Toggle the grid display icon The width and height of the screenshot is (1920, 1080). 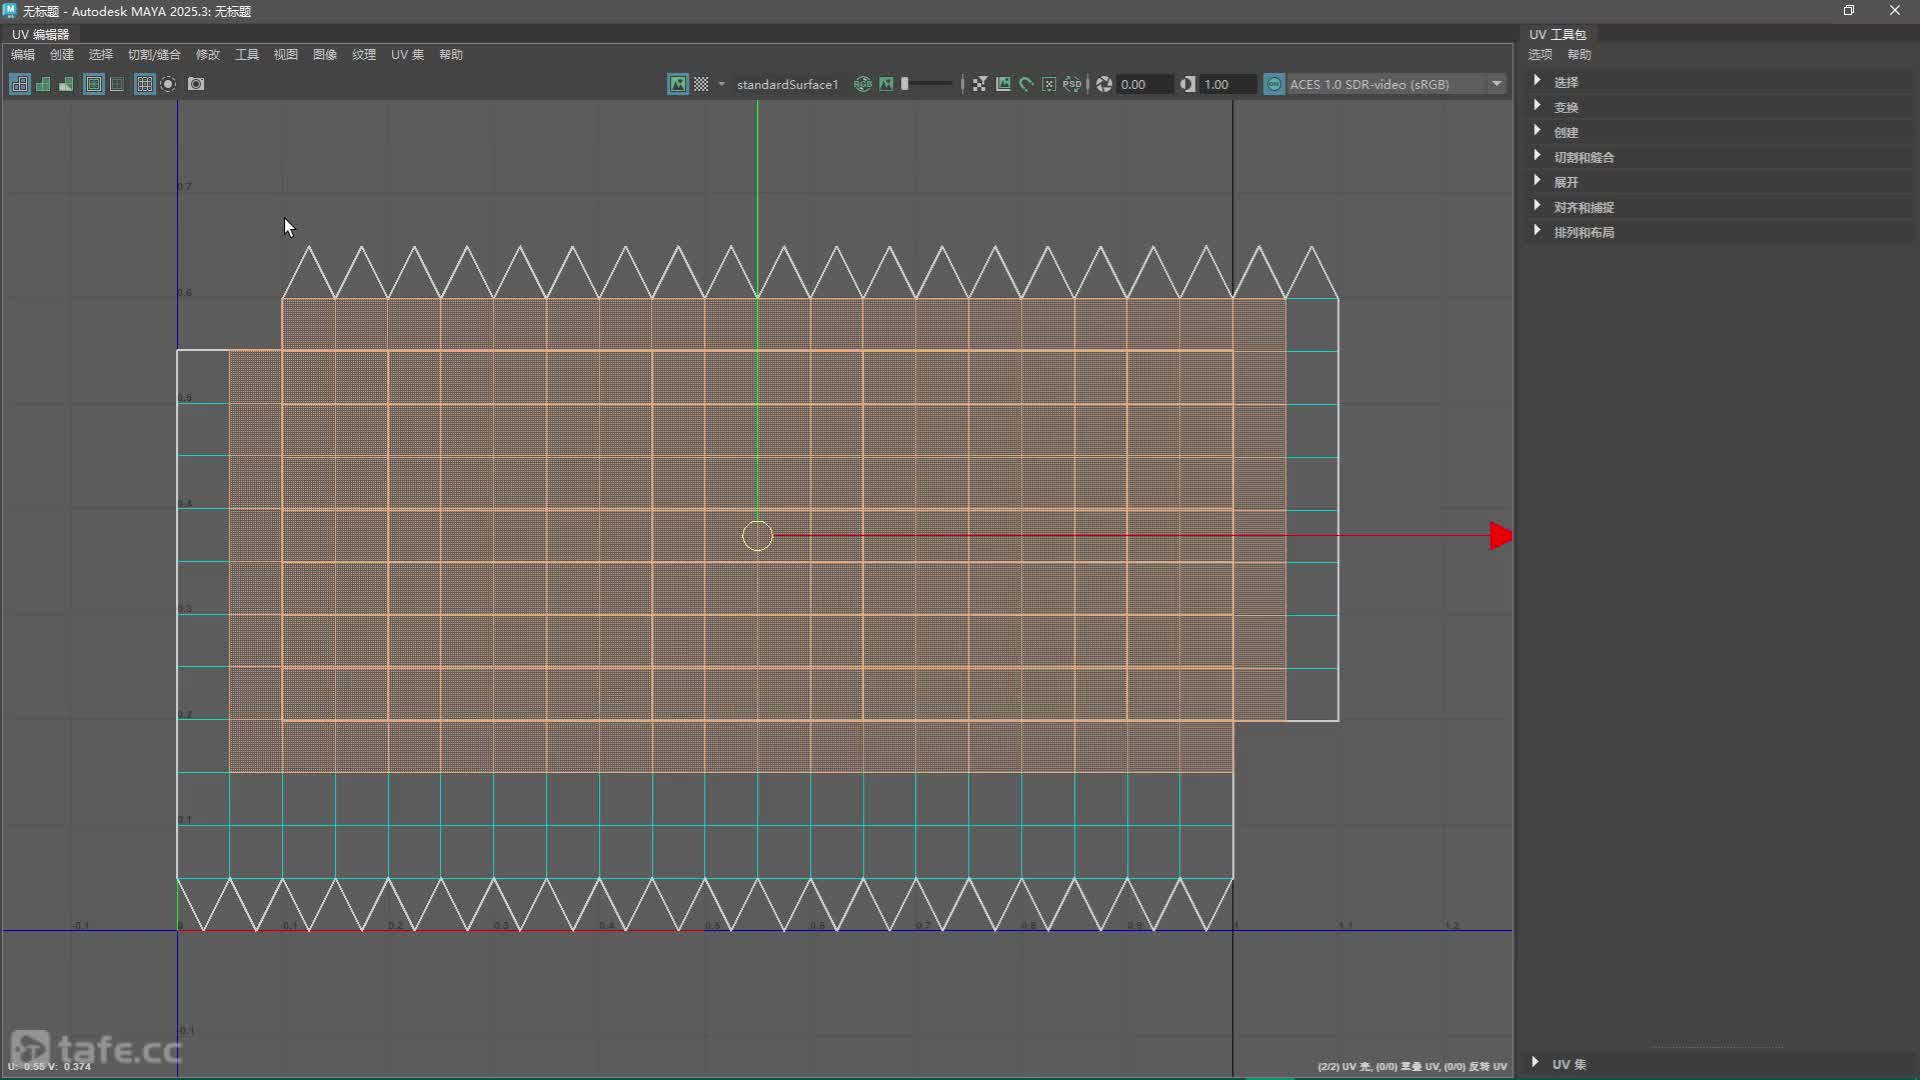click(144, 84)
